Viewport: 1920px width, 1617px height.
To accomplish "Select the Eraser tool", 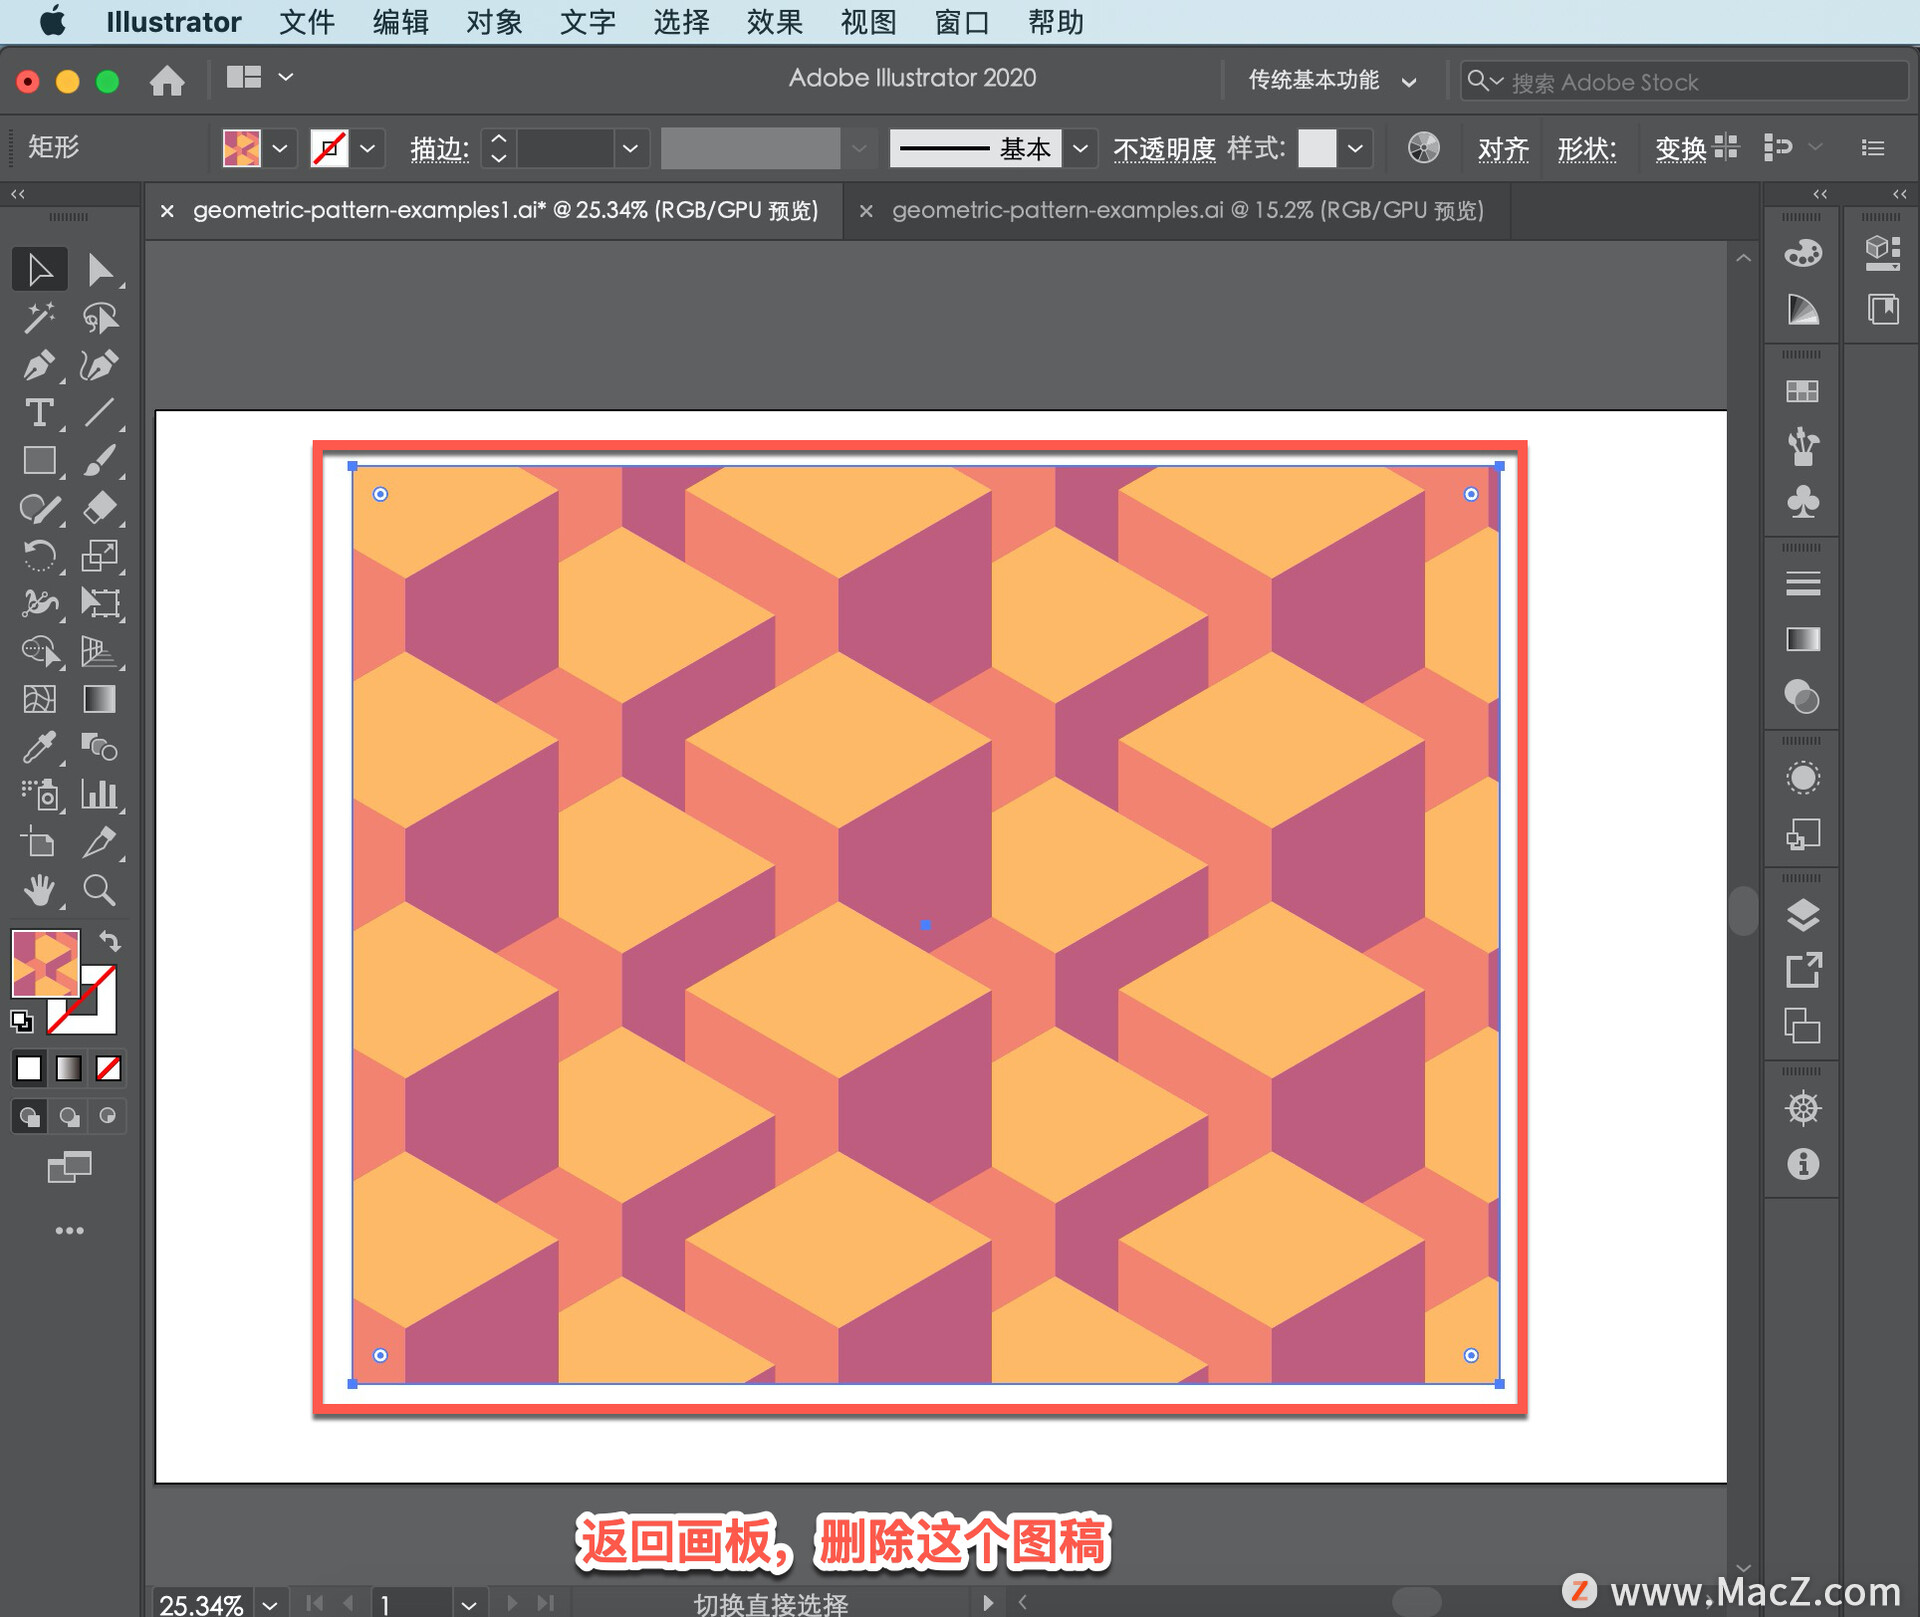I will pyautogui.click(x=99, y=509).
